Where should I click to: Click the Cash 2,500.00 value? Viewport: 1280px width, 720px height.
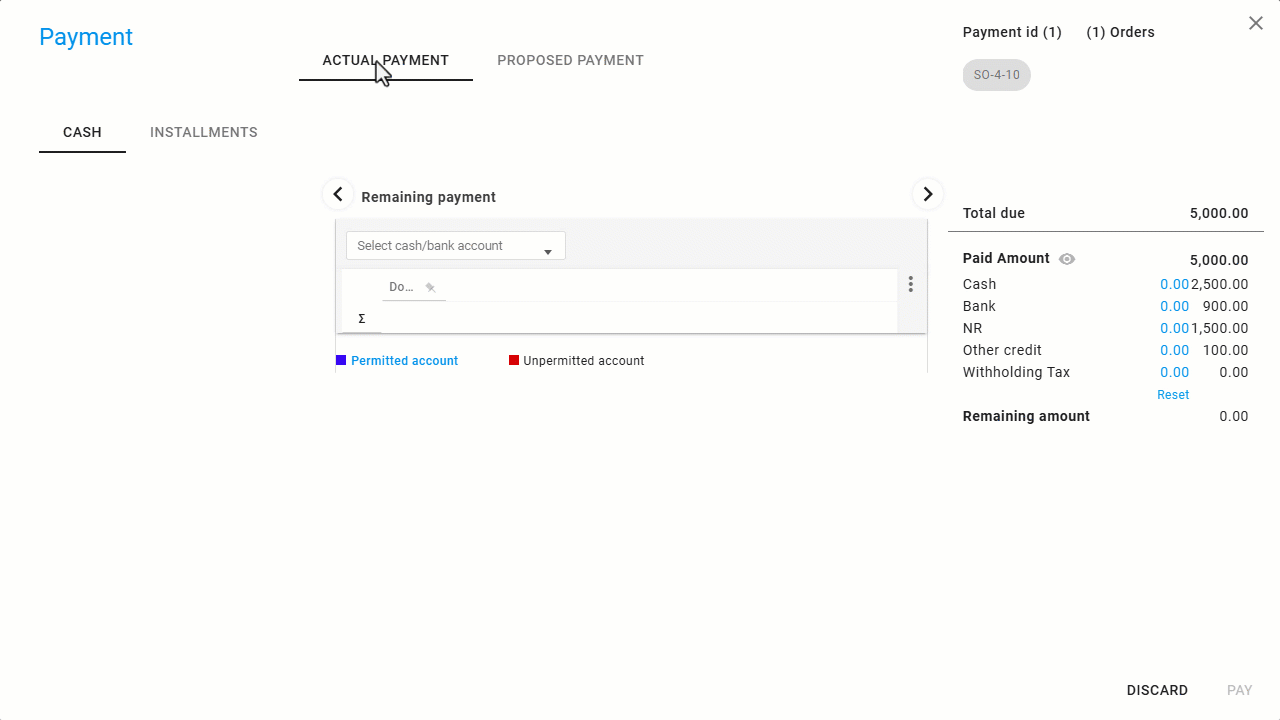(x=1220, y=284)
